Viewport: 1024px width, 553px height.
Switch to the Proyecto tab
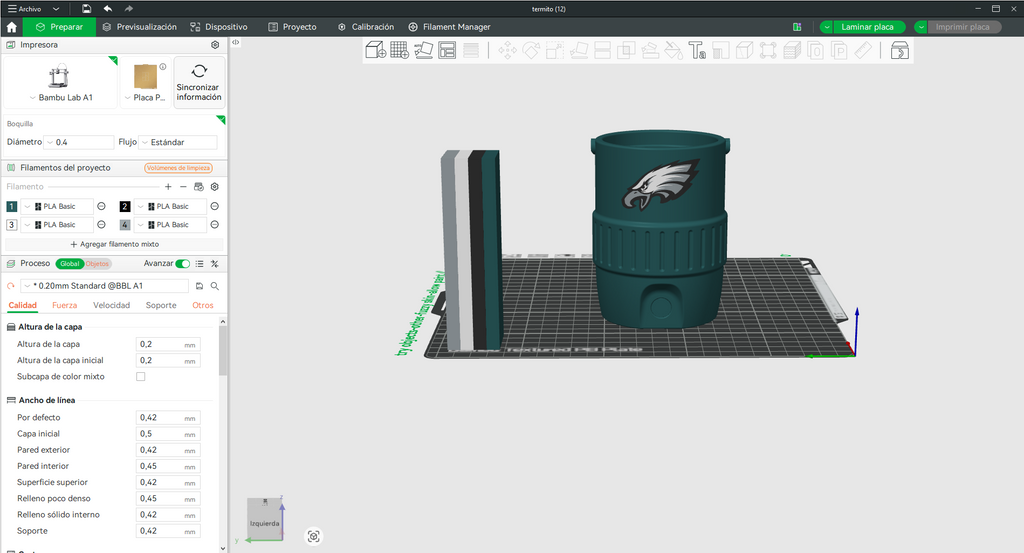pos(293,27)
